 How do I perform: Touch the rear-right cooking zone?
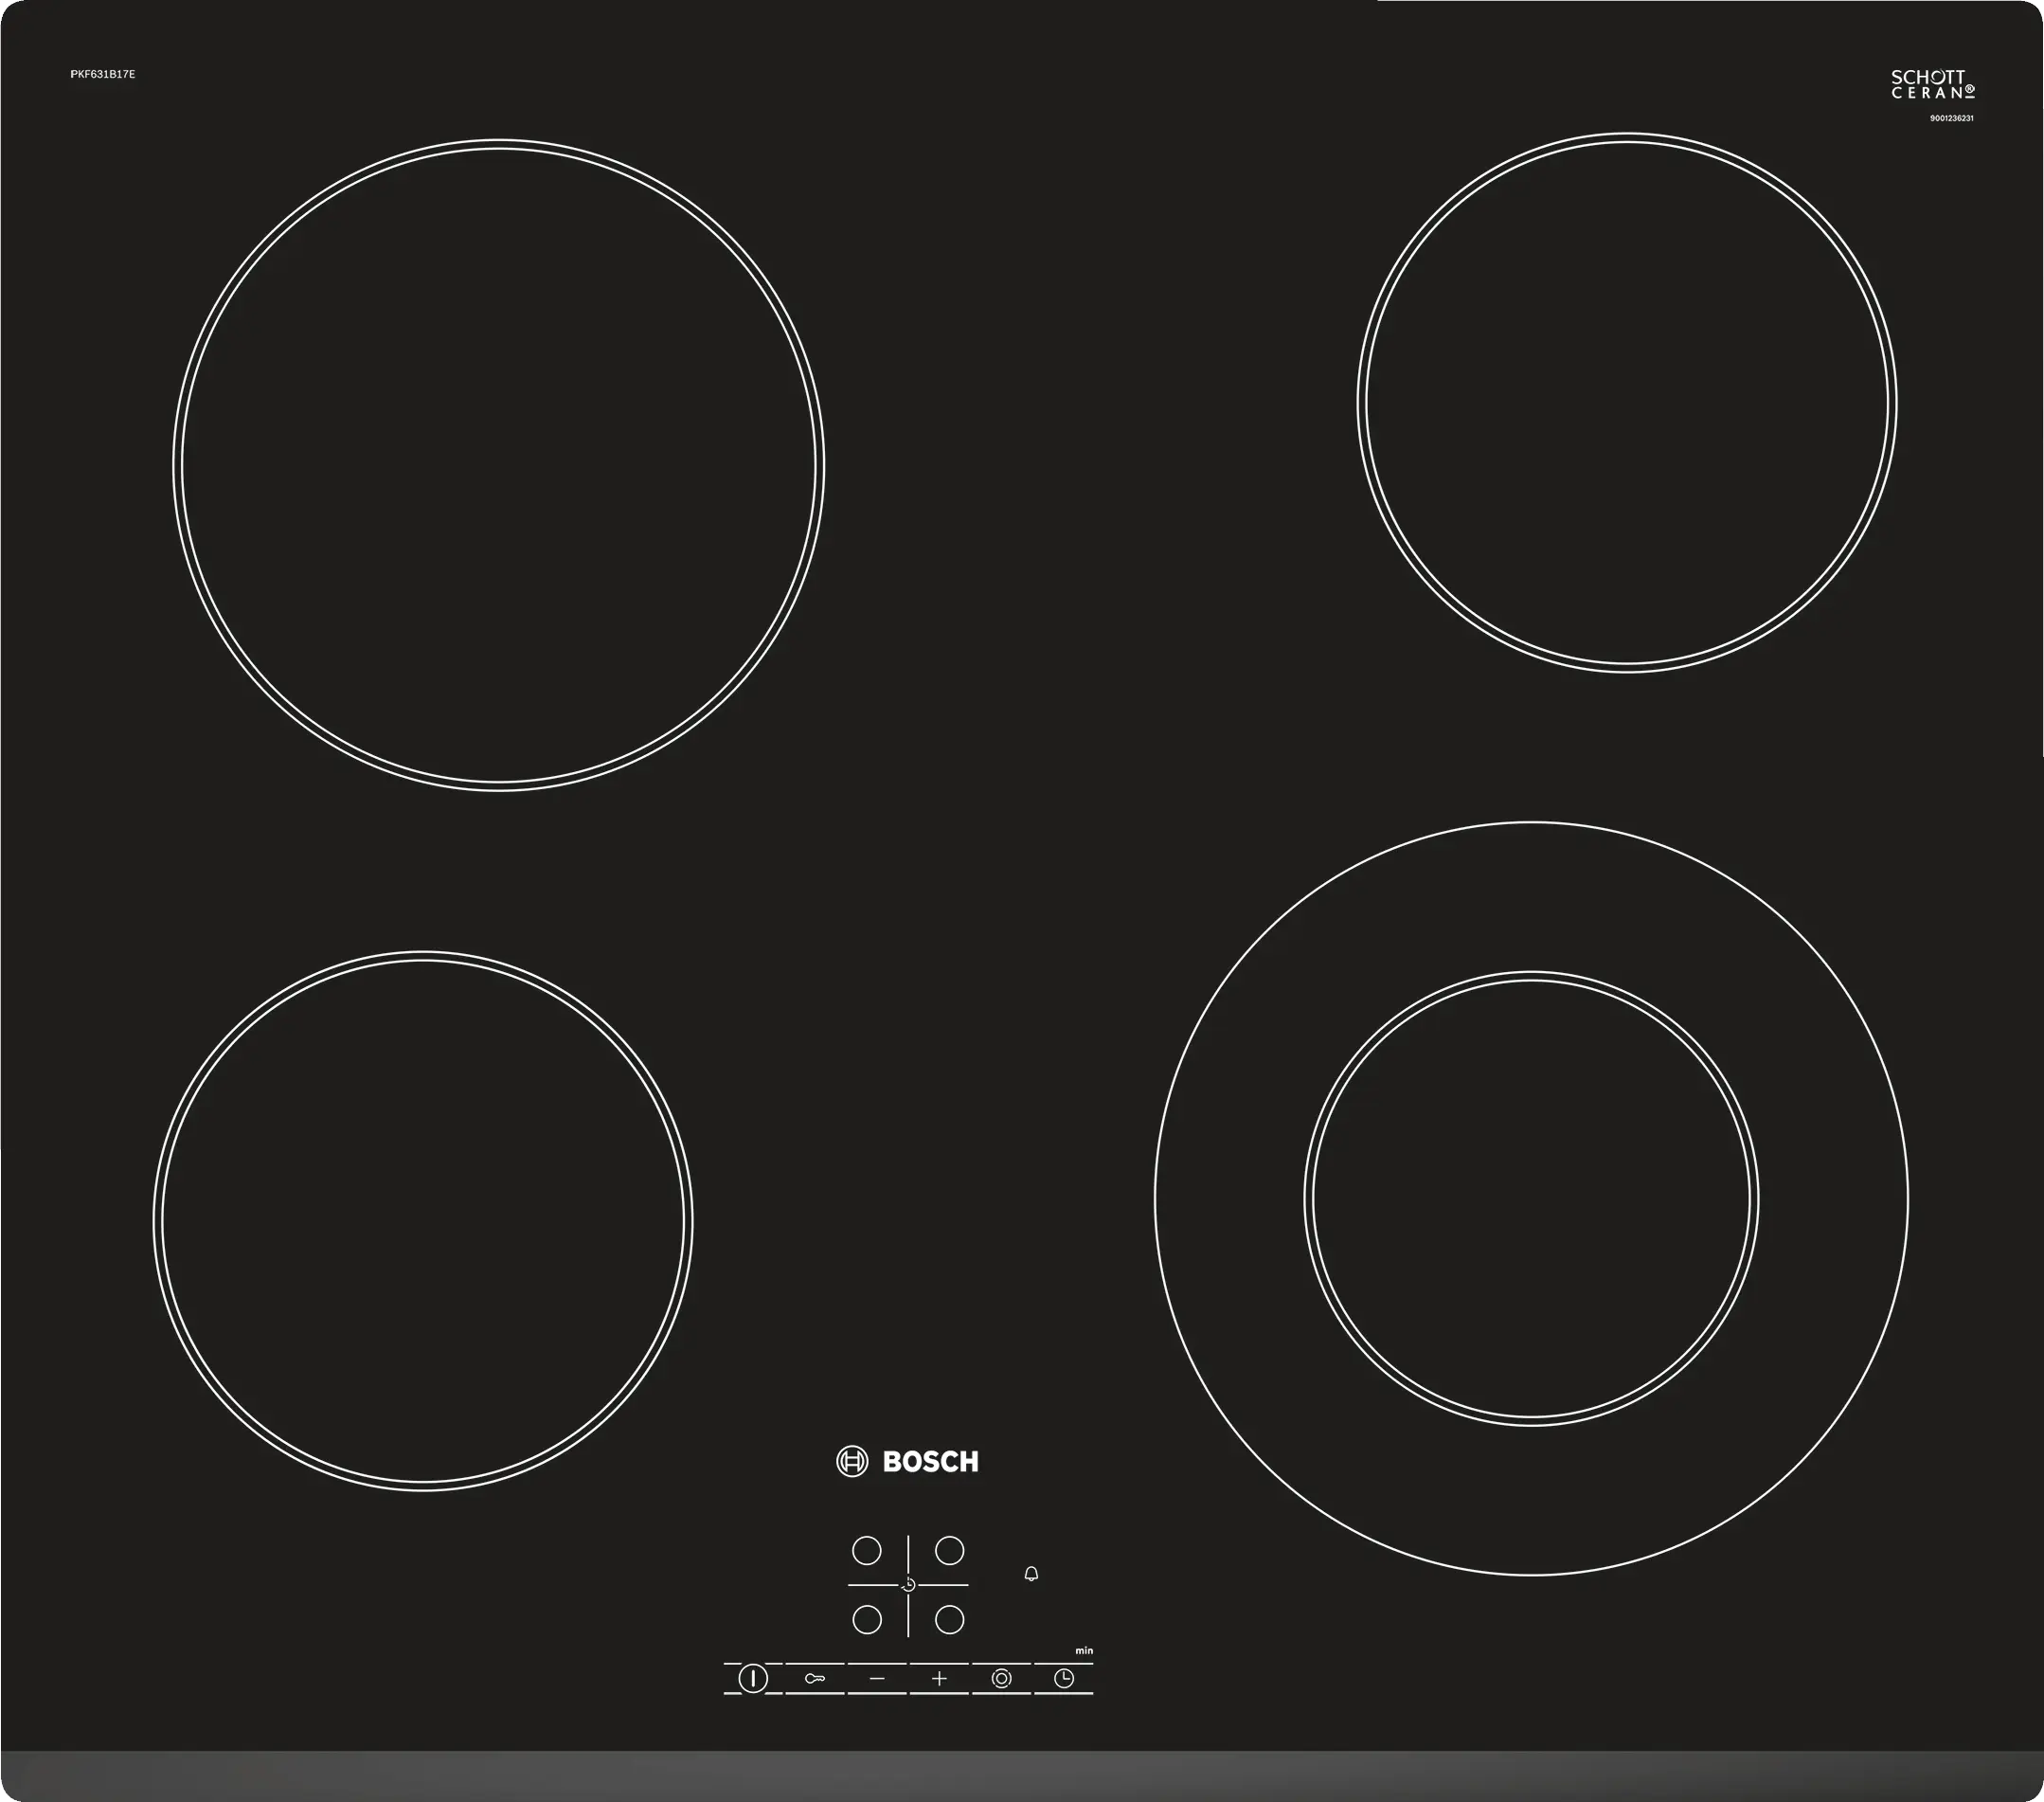[x=1626, y=403]
